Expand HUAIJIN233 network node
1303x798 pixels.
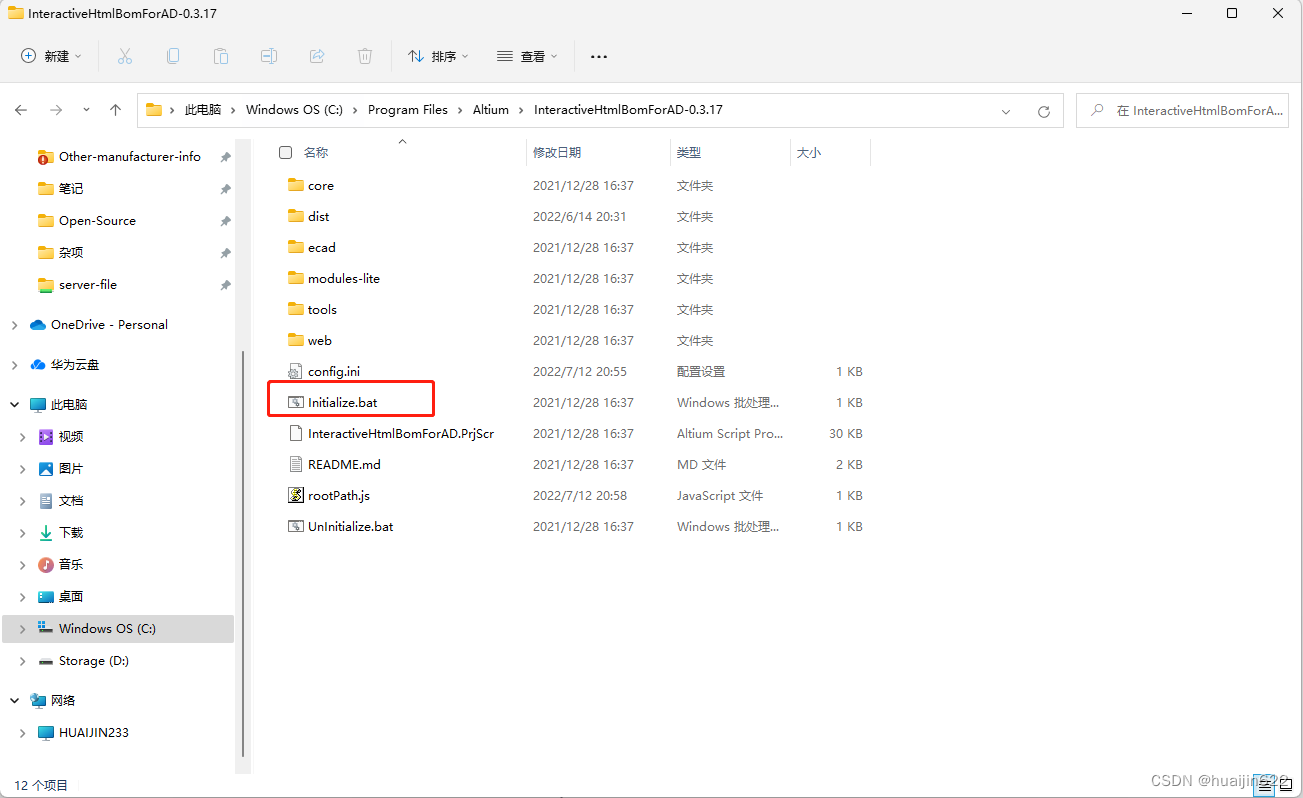point(23,733)
